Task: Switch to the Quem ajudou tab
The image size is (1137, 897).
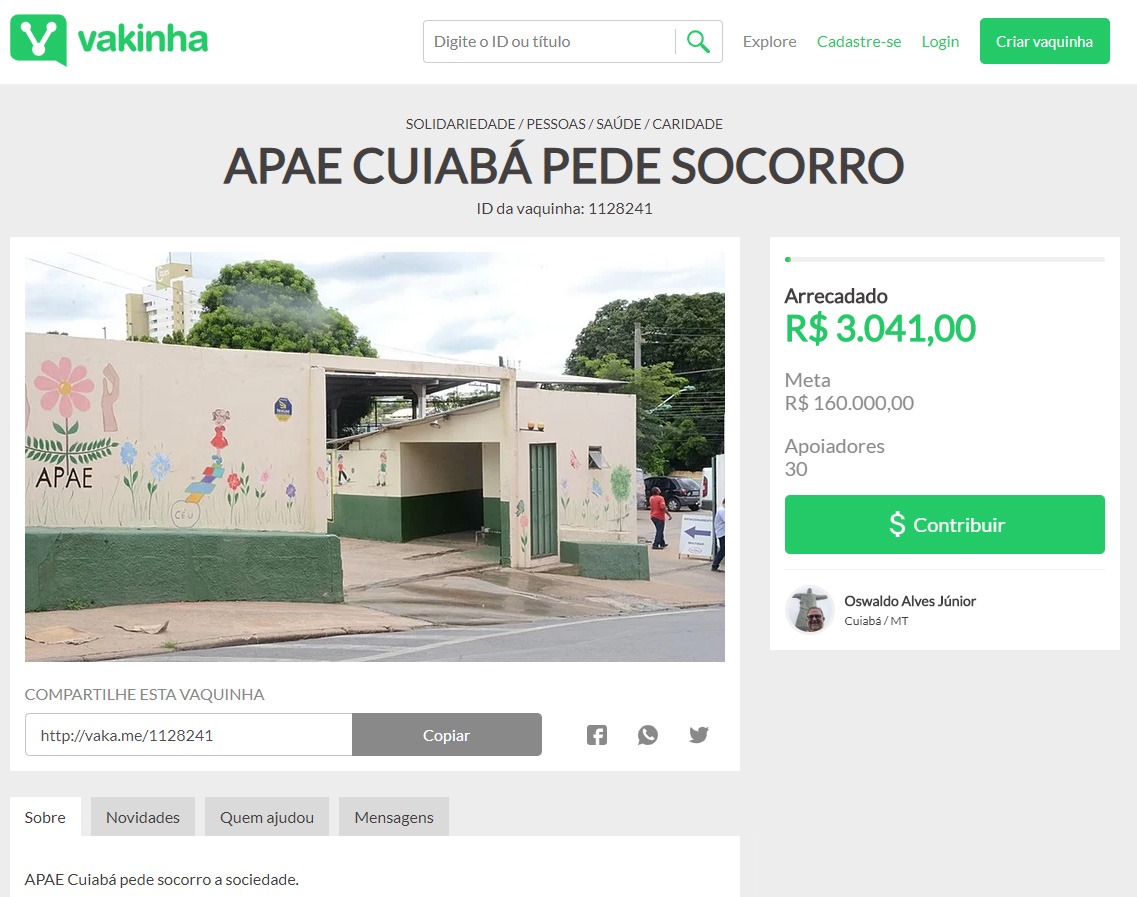Action: coord(267,817)
